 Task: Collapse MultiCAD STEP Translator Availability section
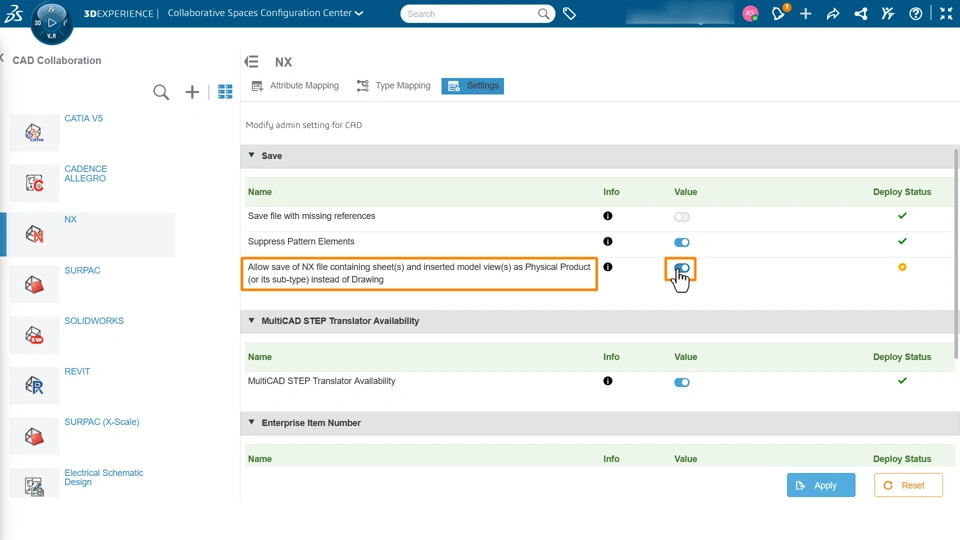(251, 320)
